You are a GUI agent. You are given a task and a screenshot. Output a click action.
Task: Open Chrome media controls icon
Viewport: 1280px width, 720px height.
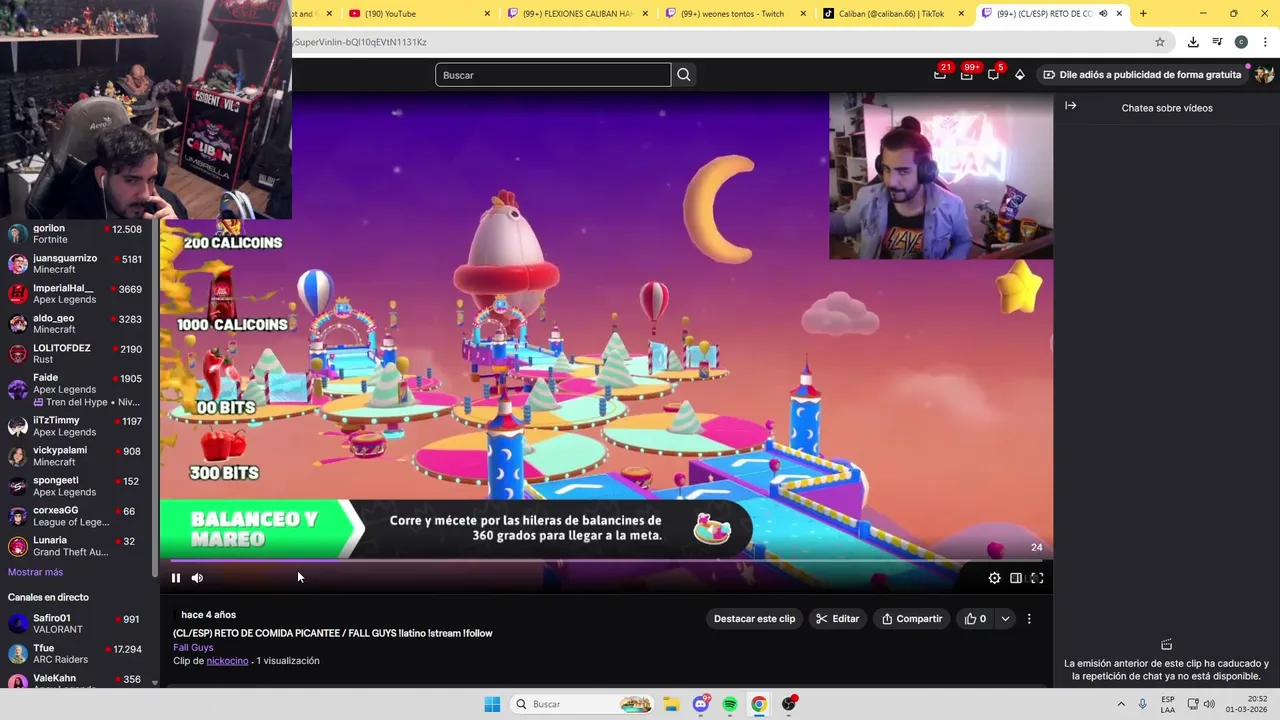(x=1217, y=42)
